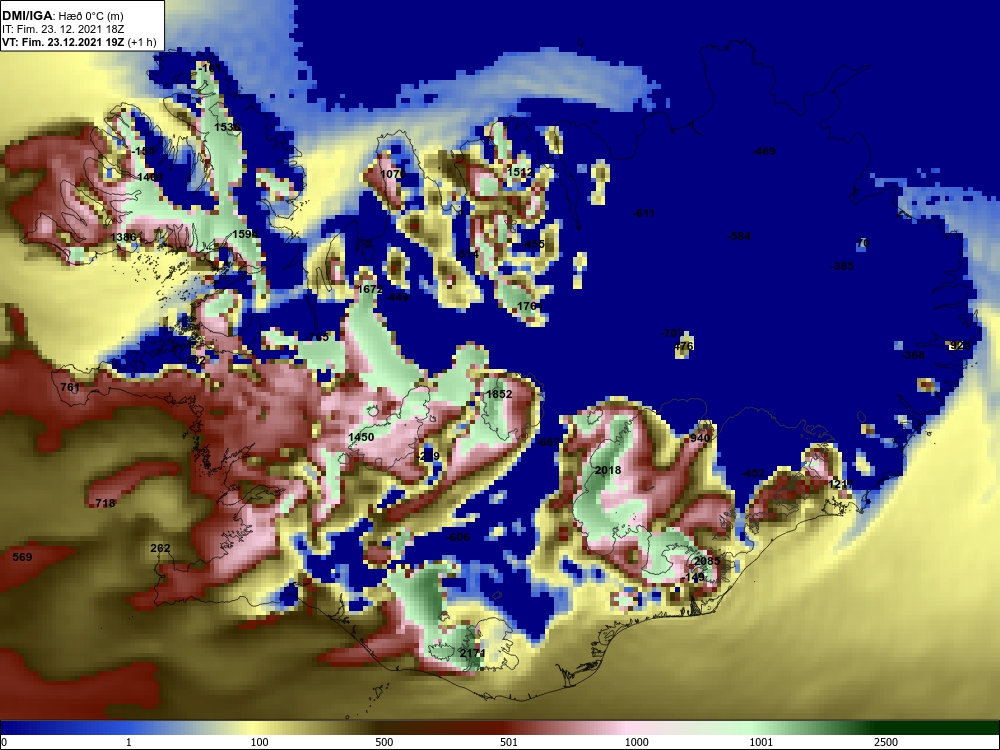The width and height of the screenshot is (1000, 750).
Task: Click the valid time line "VT: Fim. 23.12.2021 19Z"
Action: pos(64,43)
